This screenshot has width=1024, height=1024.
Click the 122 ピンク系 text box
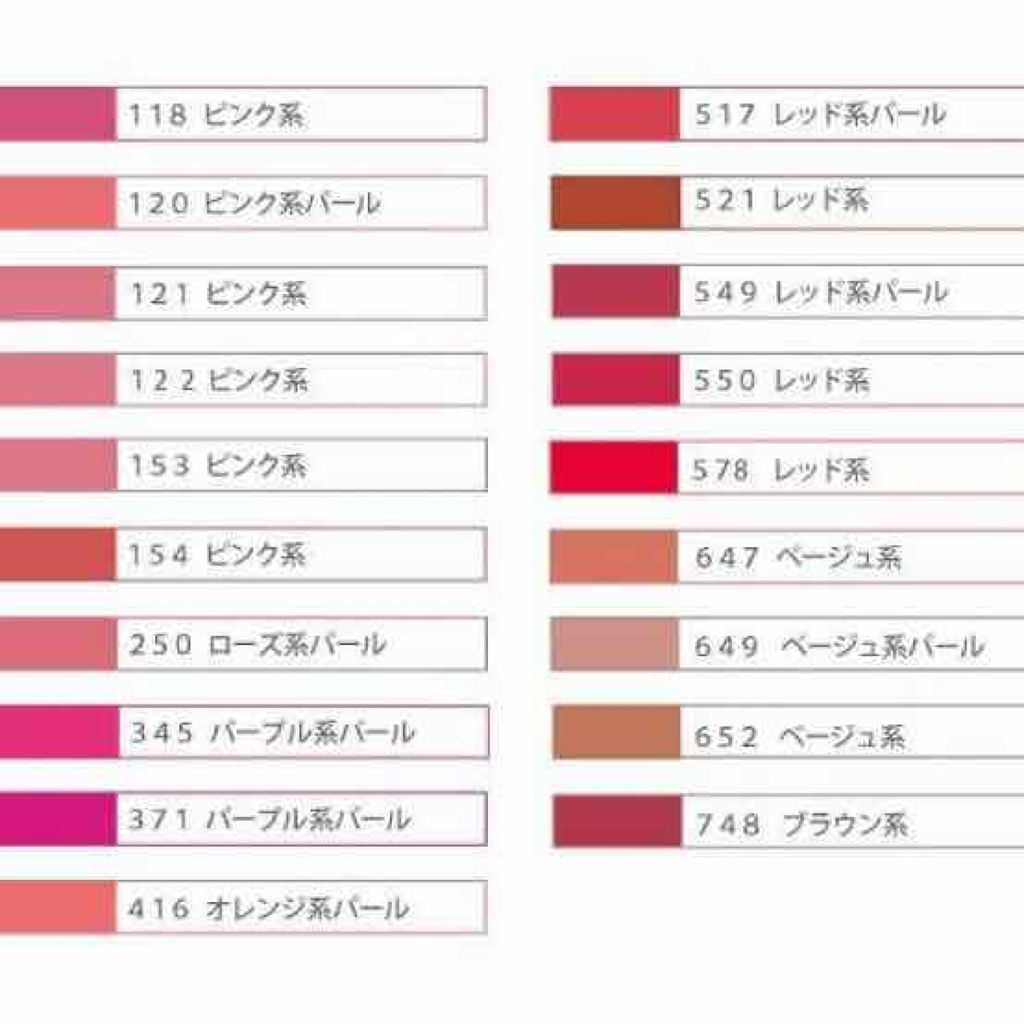[x=300, y=380]
